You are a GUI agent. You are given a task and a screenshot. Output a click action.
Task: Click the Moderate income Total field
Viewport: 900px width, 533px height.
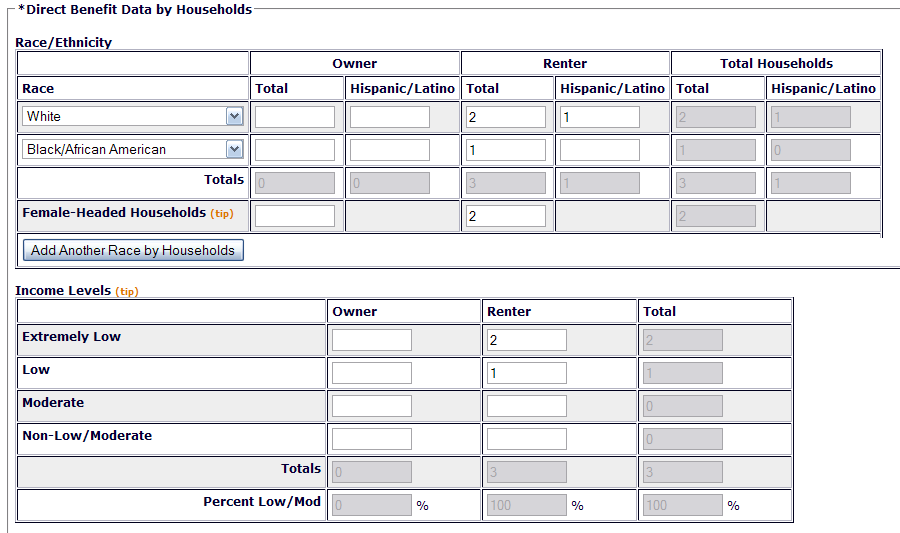point(683,406)
